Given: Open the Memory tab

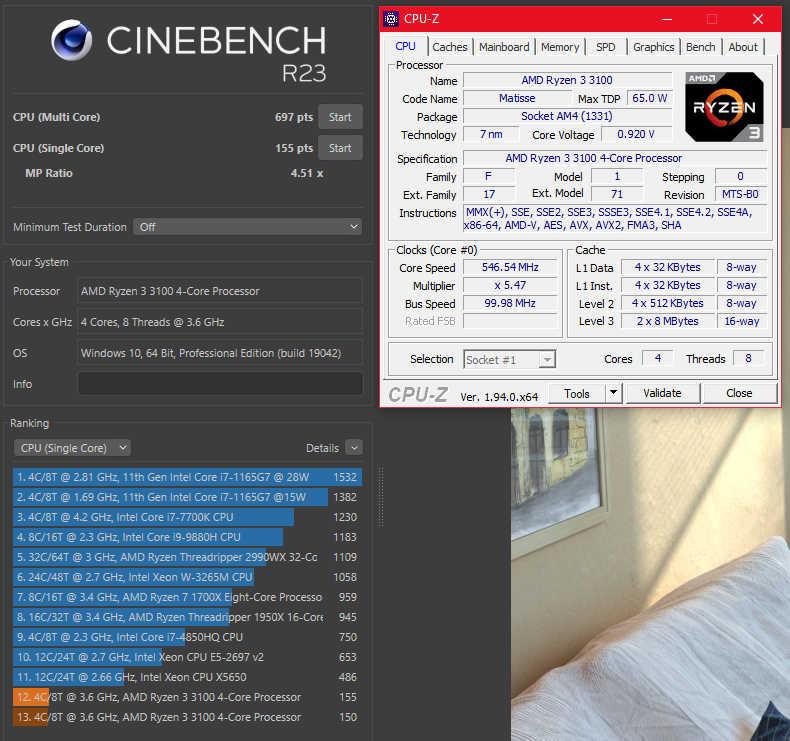Looking at the screenshot, I should point(560,47).
